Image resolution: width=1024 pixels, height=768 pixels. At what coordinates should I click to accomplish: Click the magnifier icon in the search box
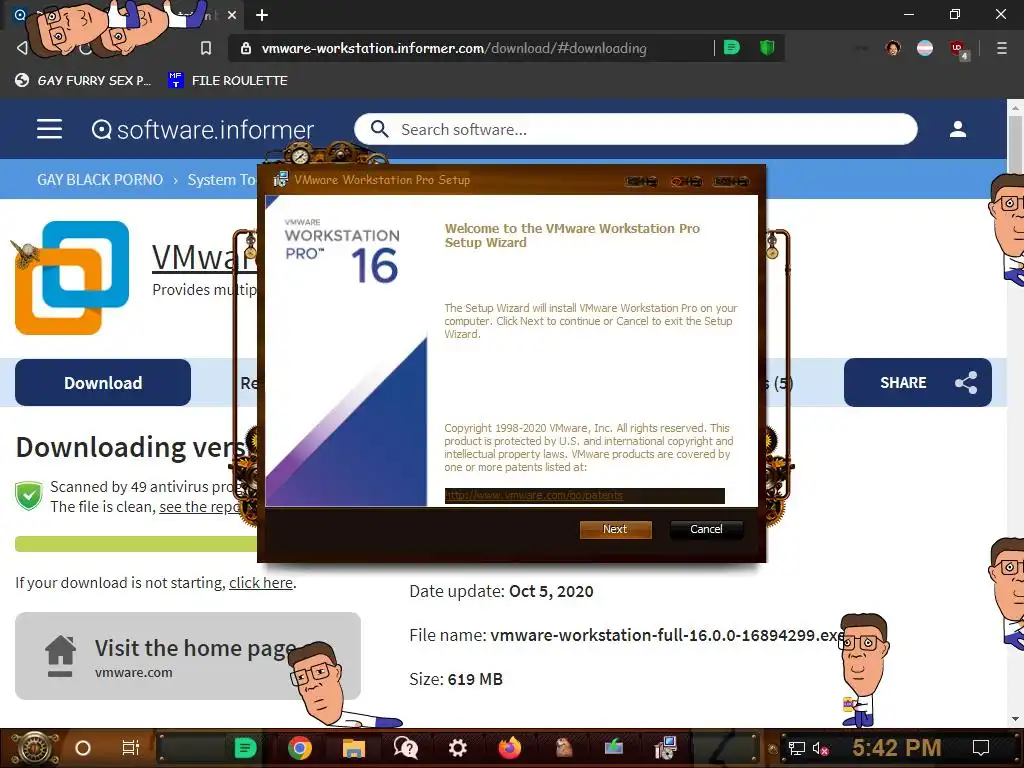[379, 129]
